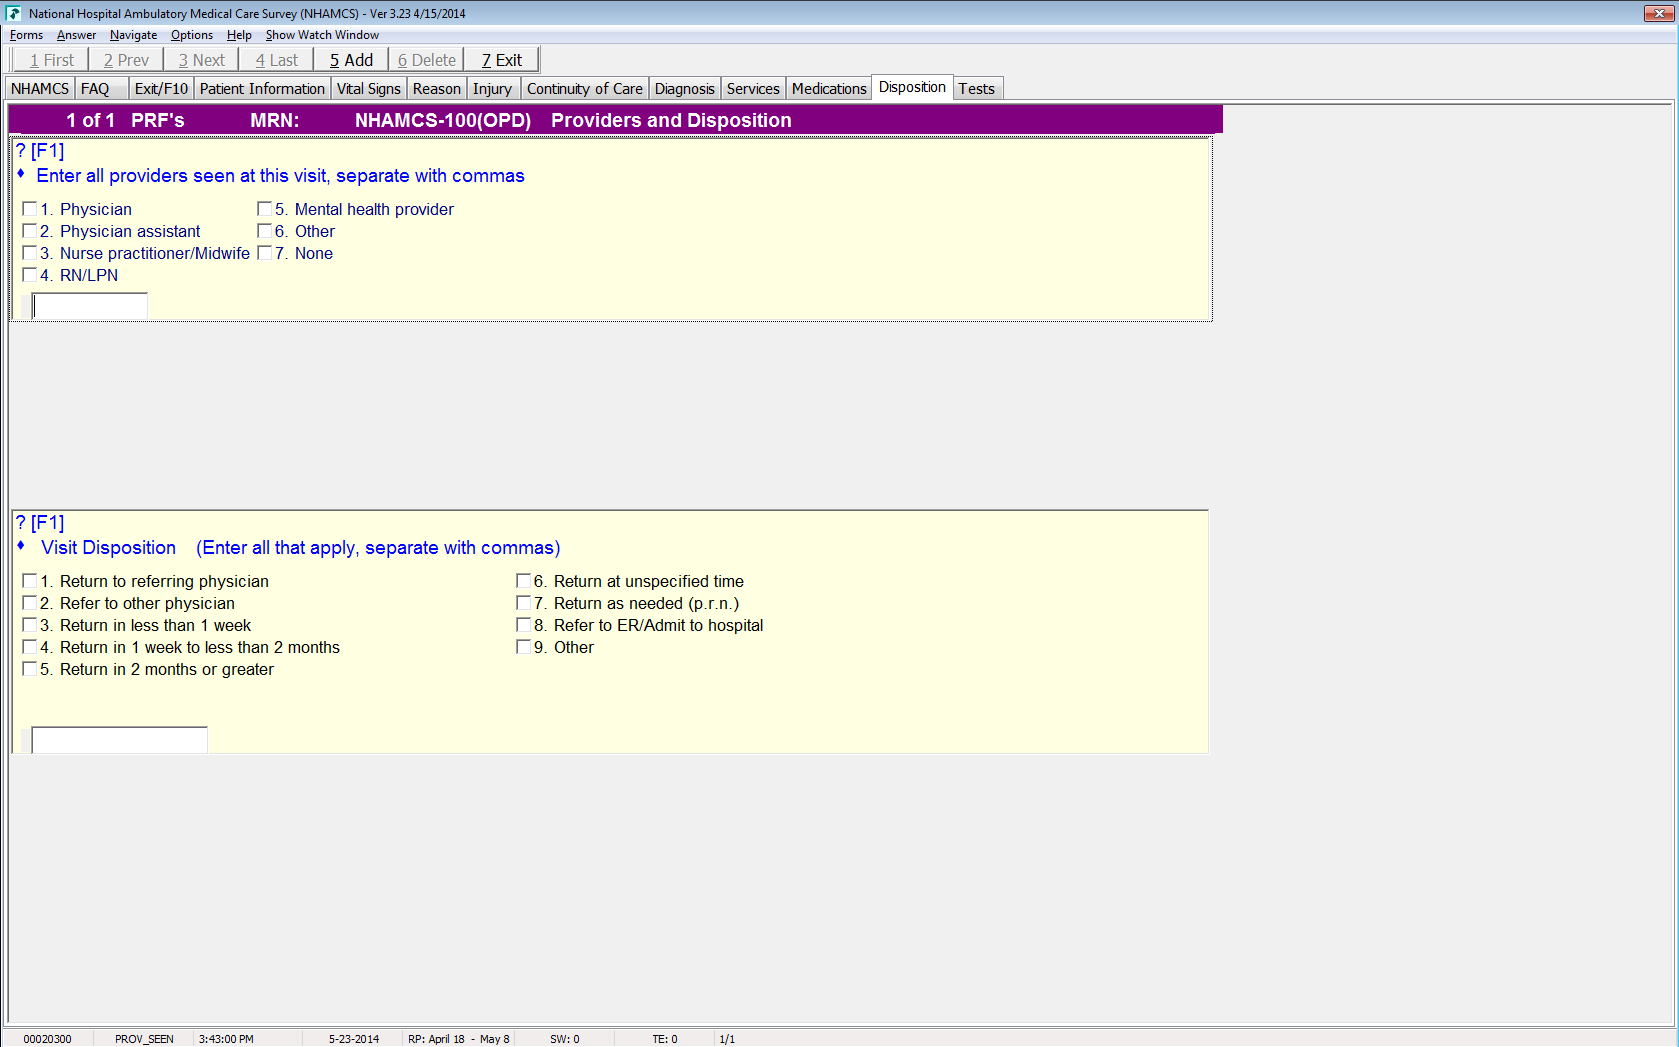Check Return as needed (p.r.n.) checkbox
The image size is (1679, 1047).
click(523, 603)
